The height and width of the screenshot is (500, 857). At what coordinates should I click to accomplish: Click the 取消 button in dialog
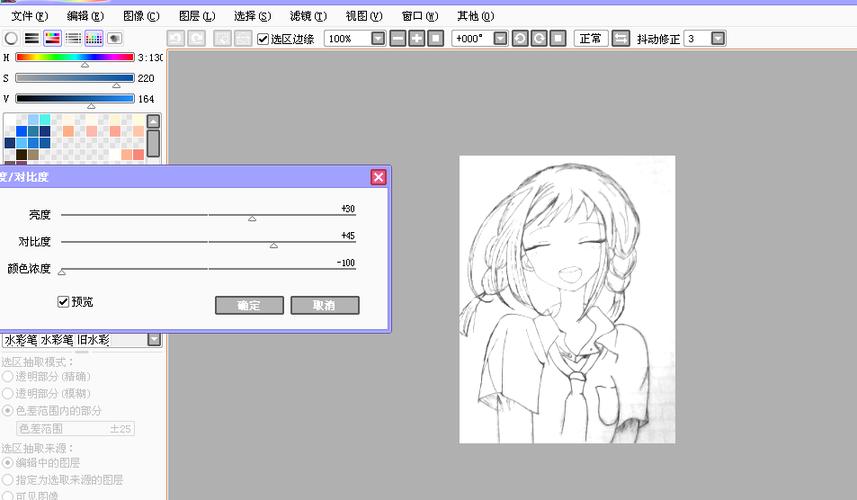tap(324, 305)
